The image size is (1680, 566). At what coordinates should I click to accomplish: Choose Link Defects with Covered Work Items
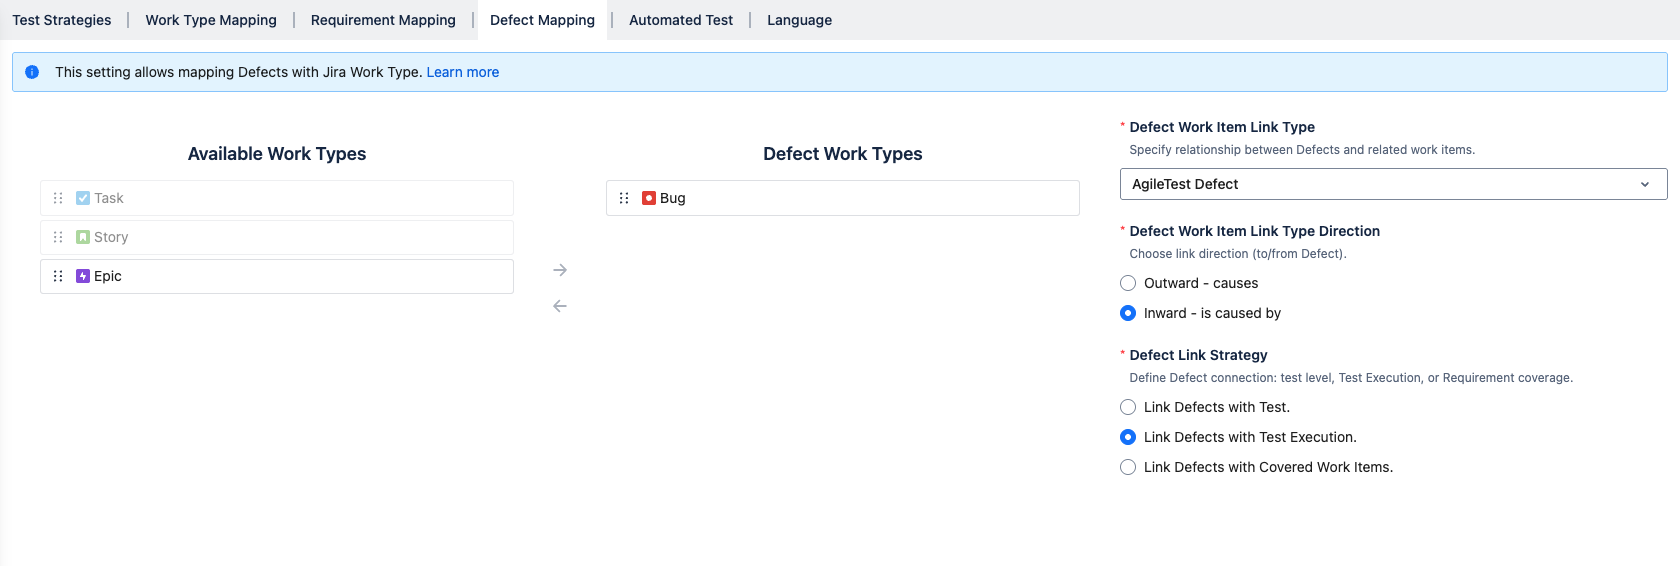(1128, 467)
